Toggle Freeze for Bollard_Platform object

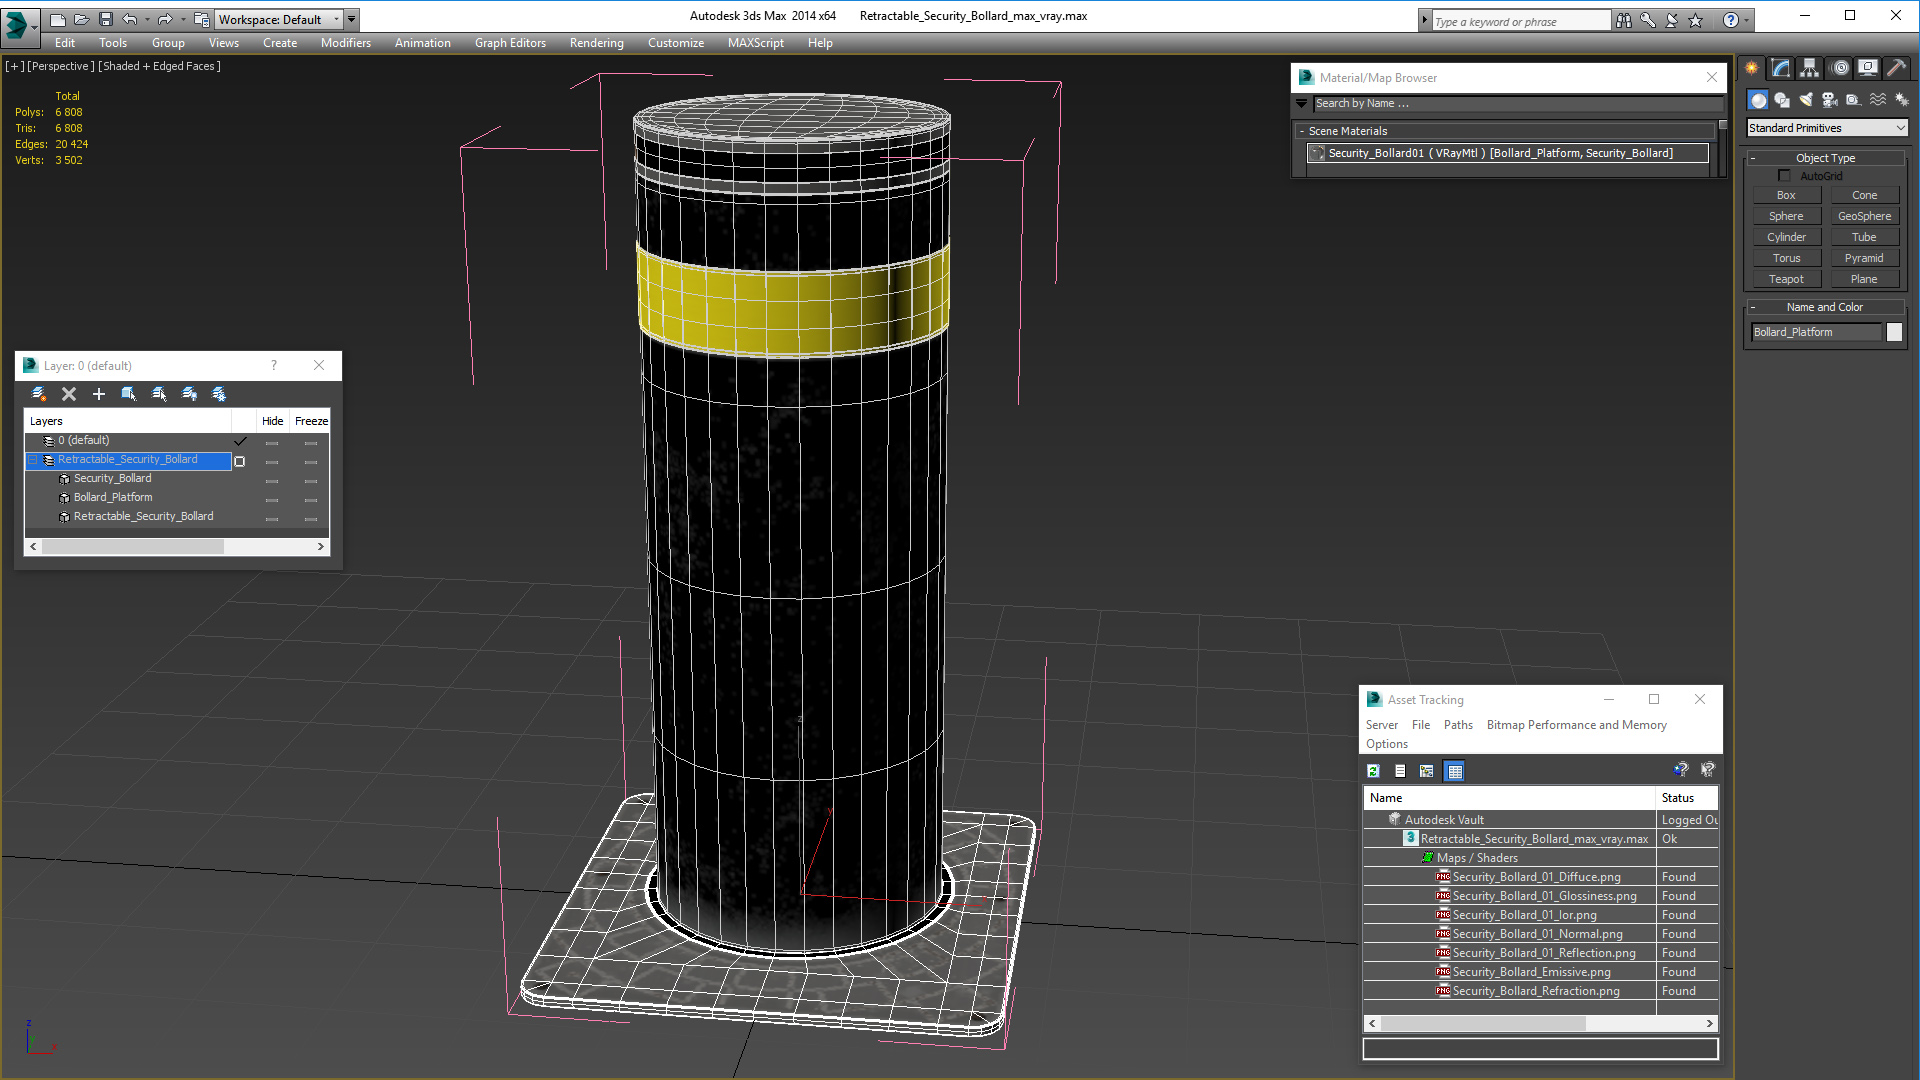click(311, 499)
